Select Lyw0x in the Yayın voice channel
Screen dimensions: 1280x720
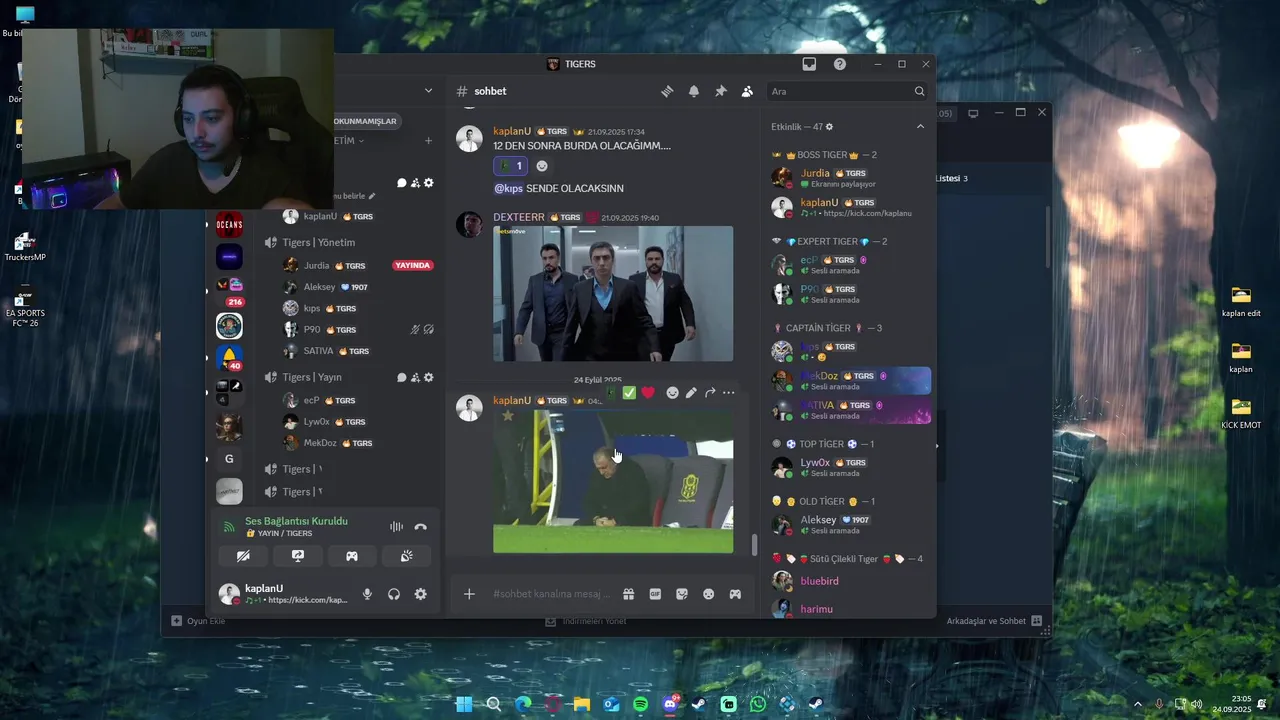316,422
